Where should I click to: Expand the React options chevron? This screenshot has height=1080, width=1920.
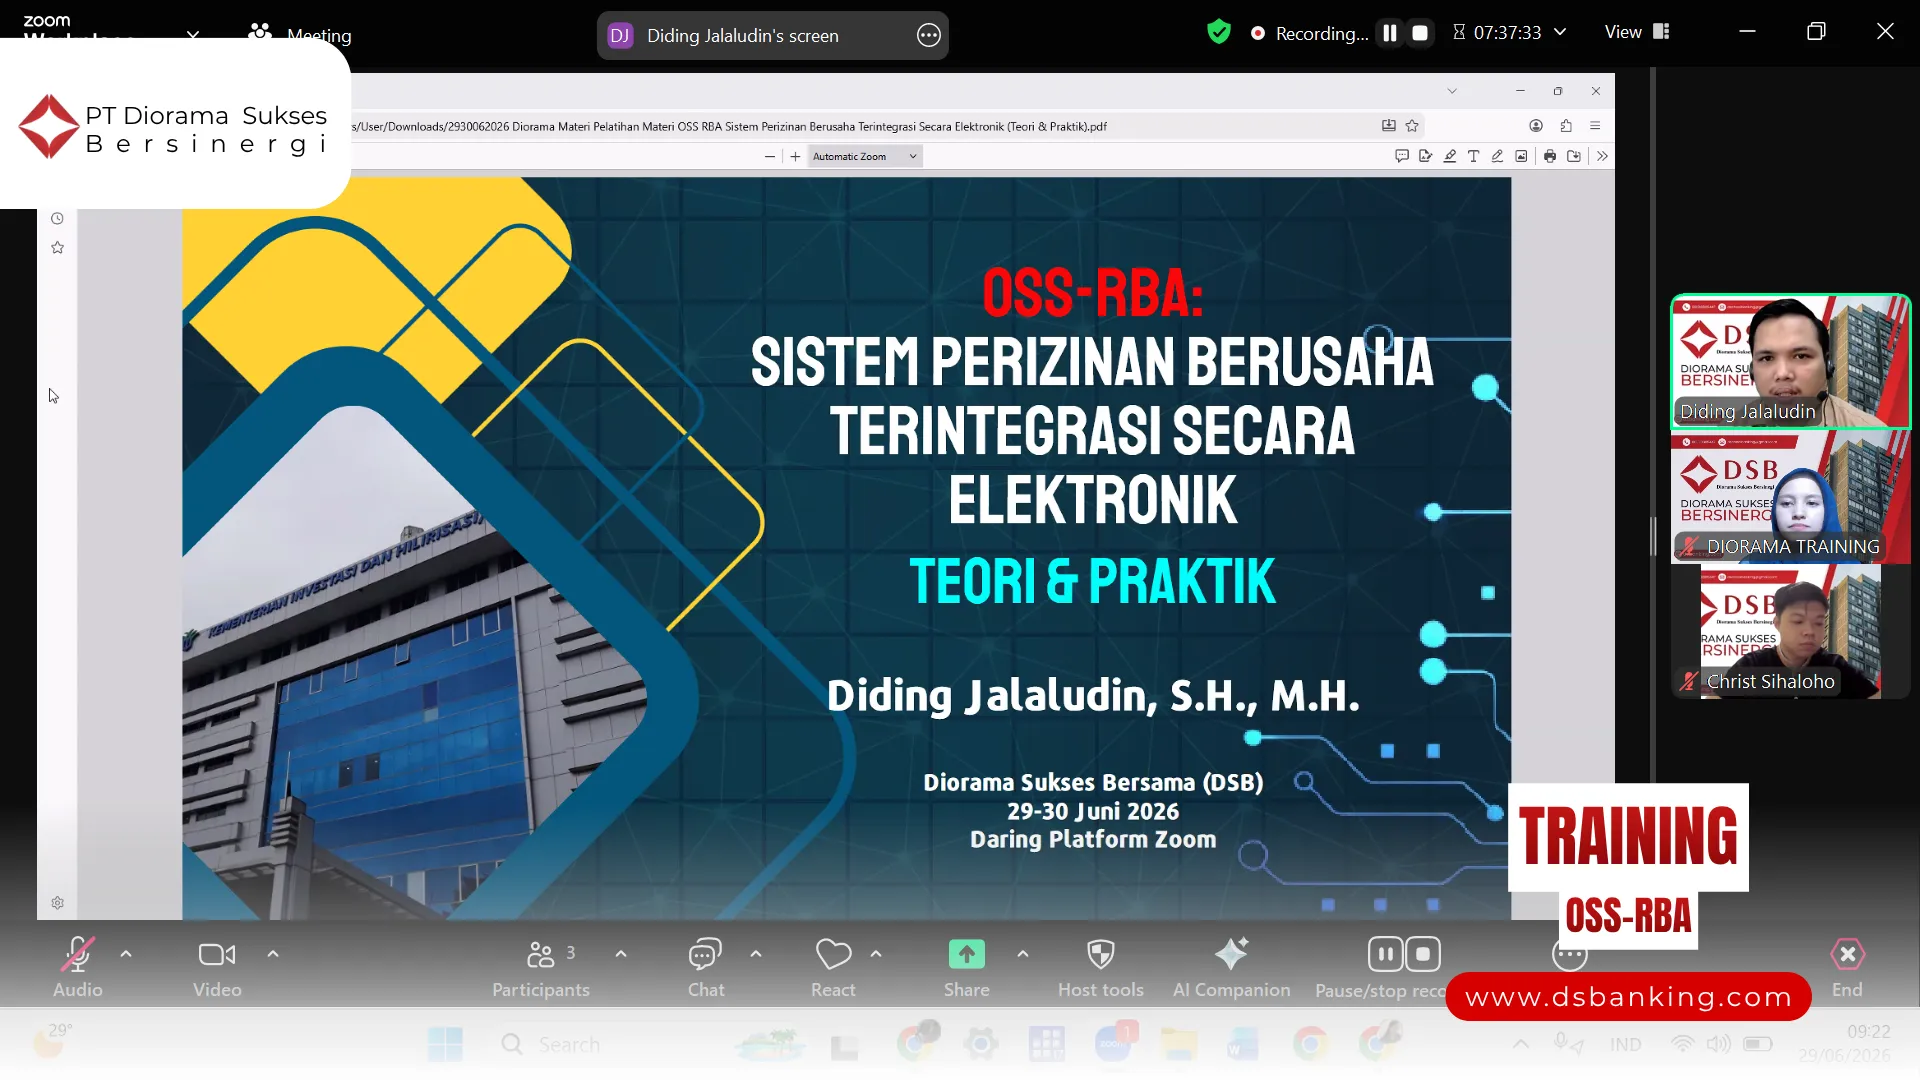pos(876,954)
